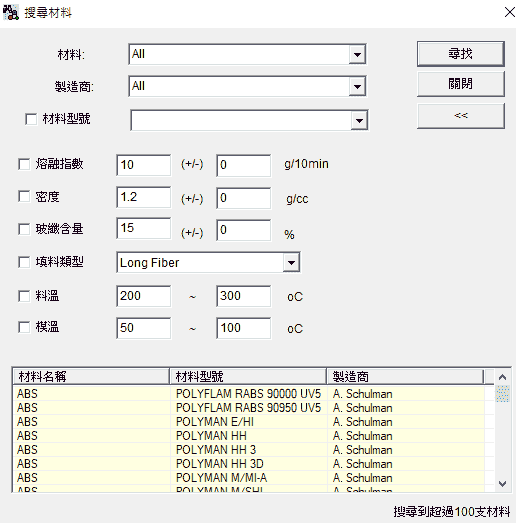
Task: Click the 玻纖含量 tolerance field
Action: pyautogui.click(x=243, y=230)
